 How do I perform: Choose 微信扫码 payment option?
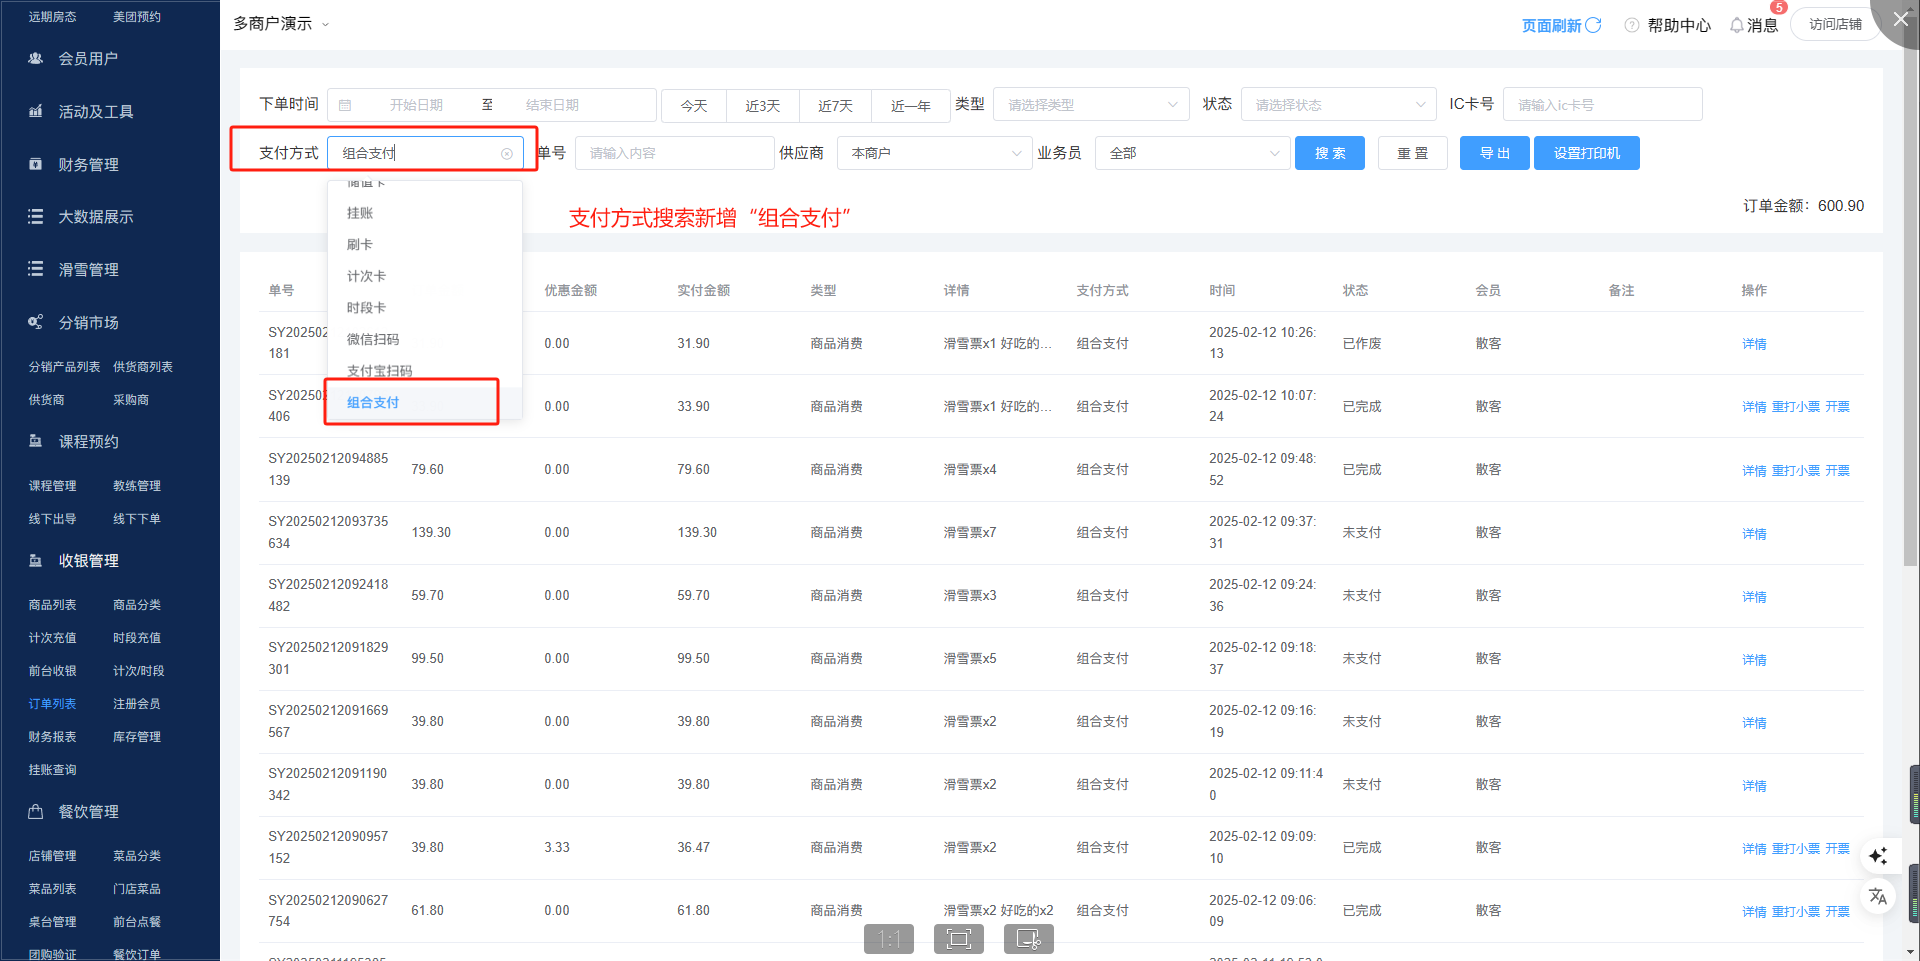(373, 340)
